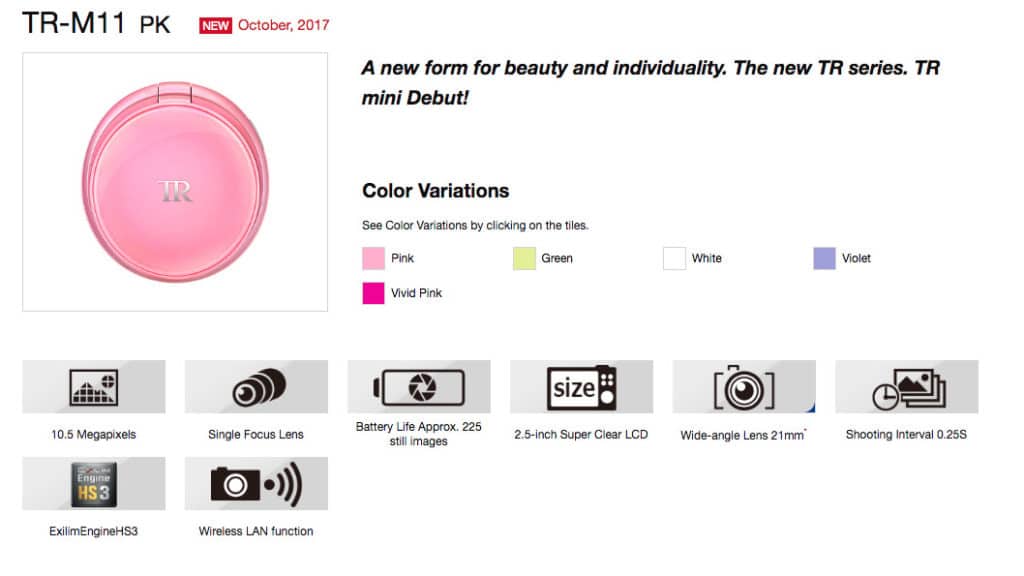Select the camera icon showing wireless waves
The width and height of the screenshot is (1024, 576).
256,483
